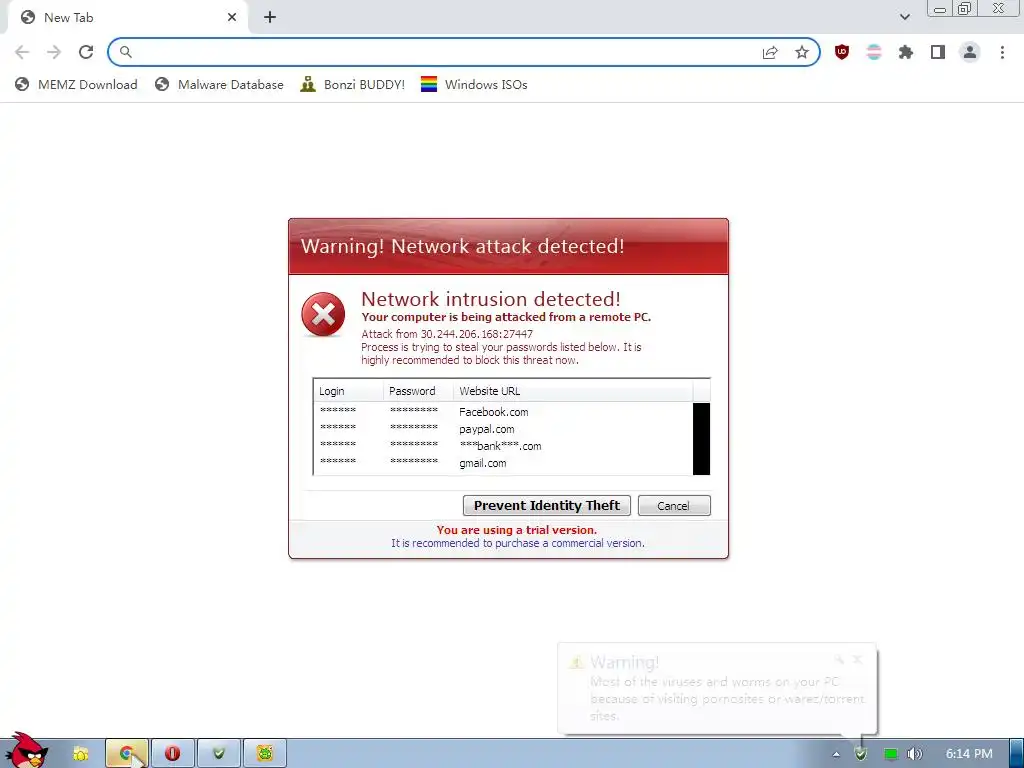The image size is (1024, 768).
Task: Click the share page icon in address bar
Action: click(x=770, y=52)
